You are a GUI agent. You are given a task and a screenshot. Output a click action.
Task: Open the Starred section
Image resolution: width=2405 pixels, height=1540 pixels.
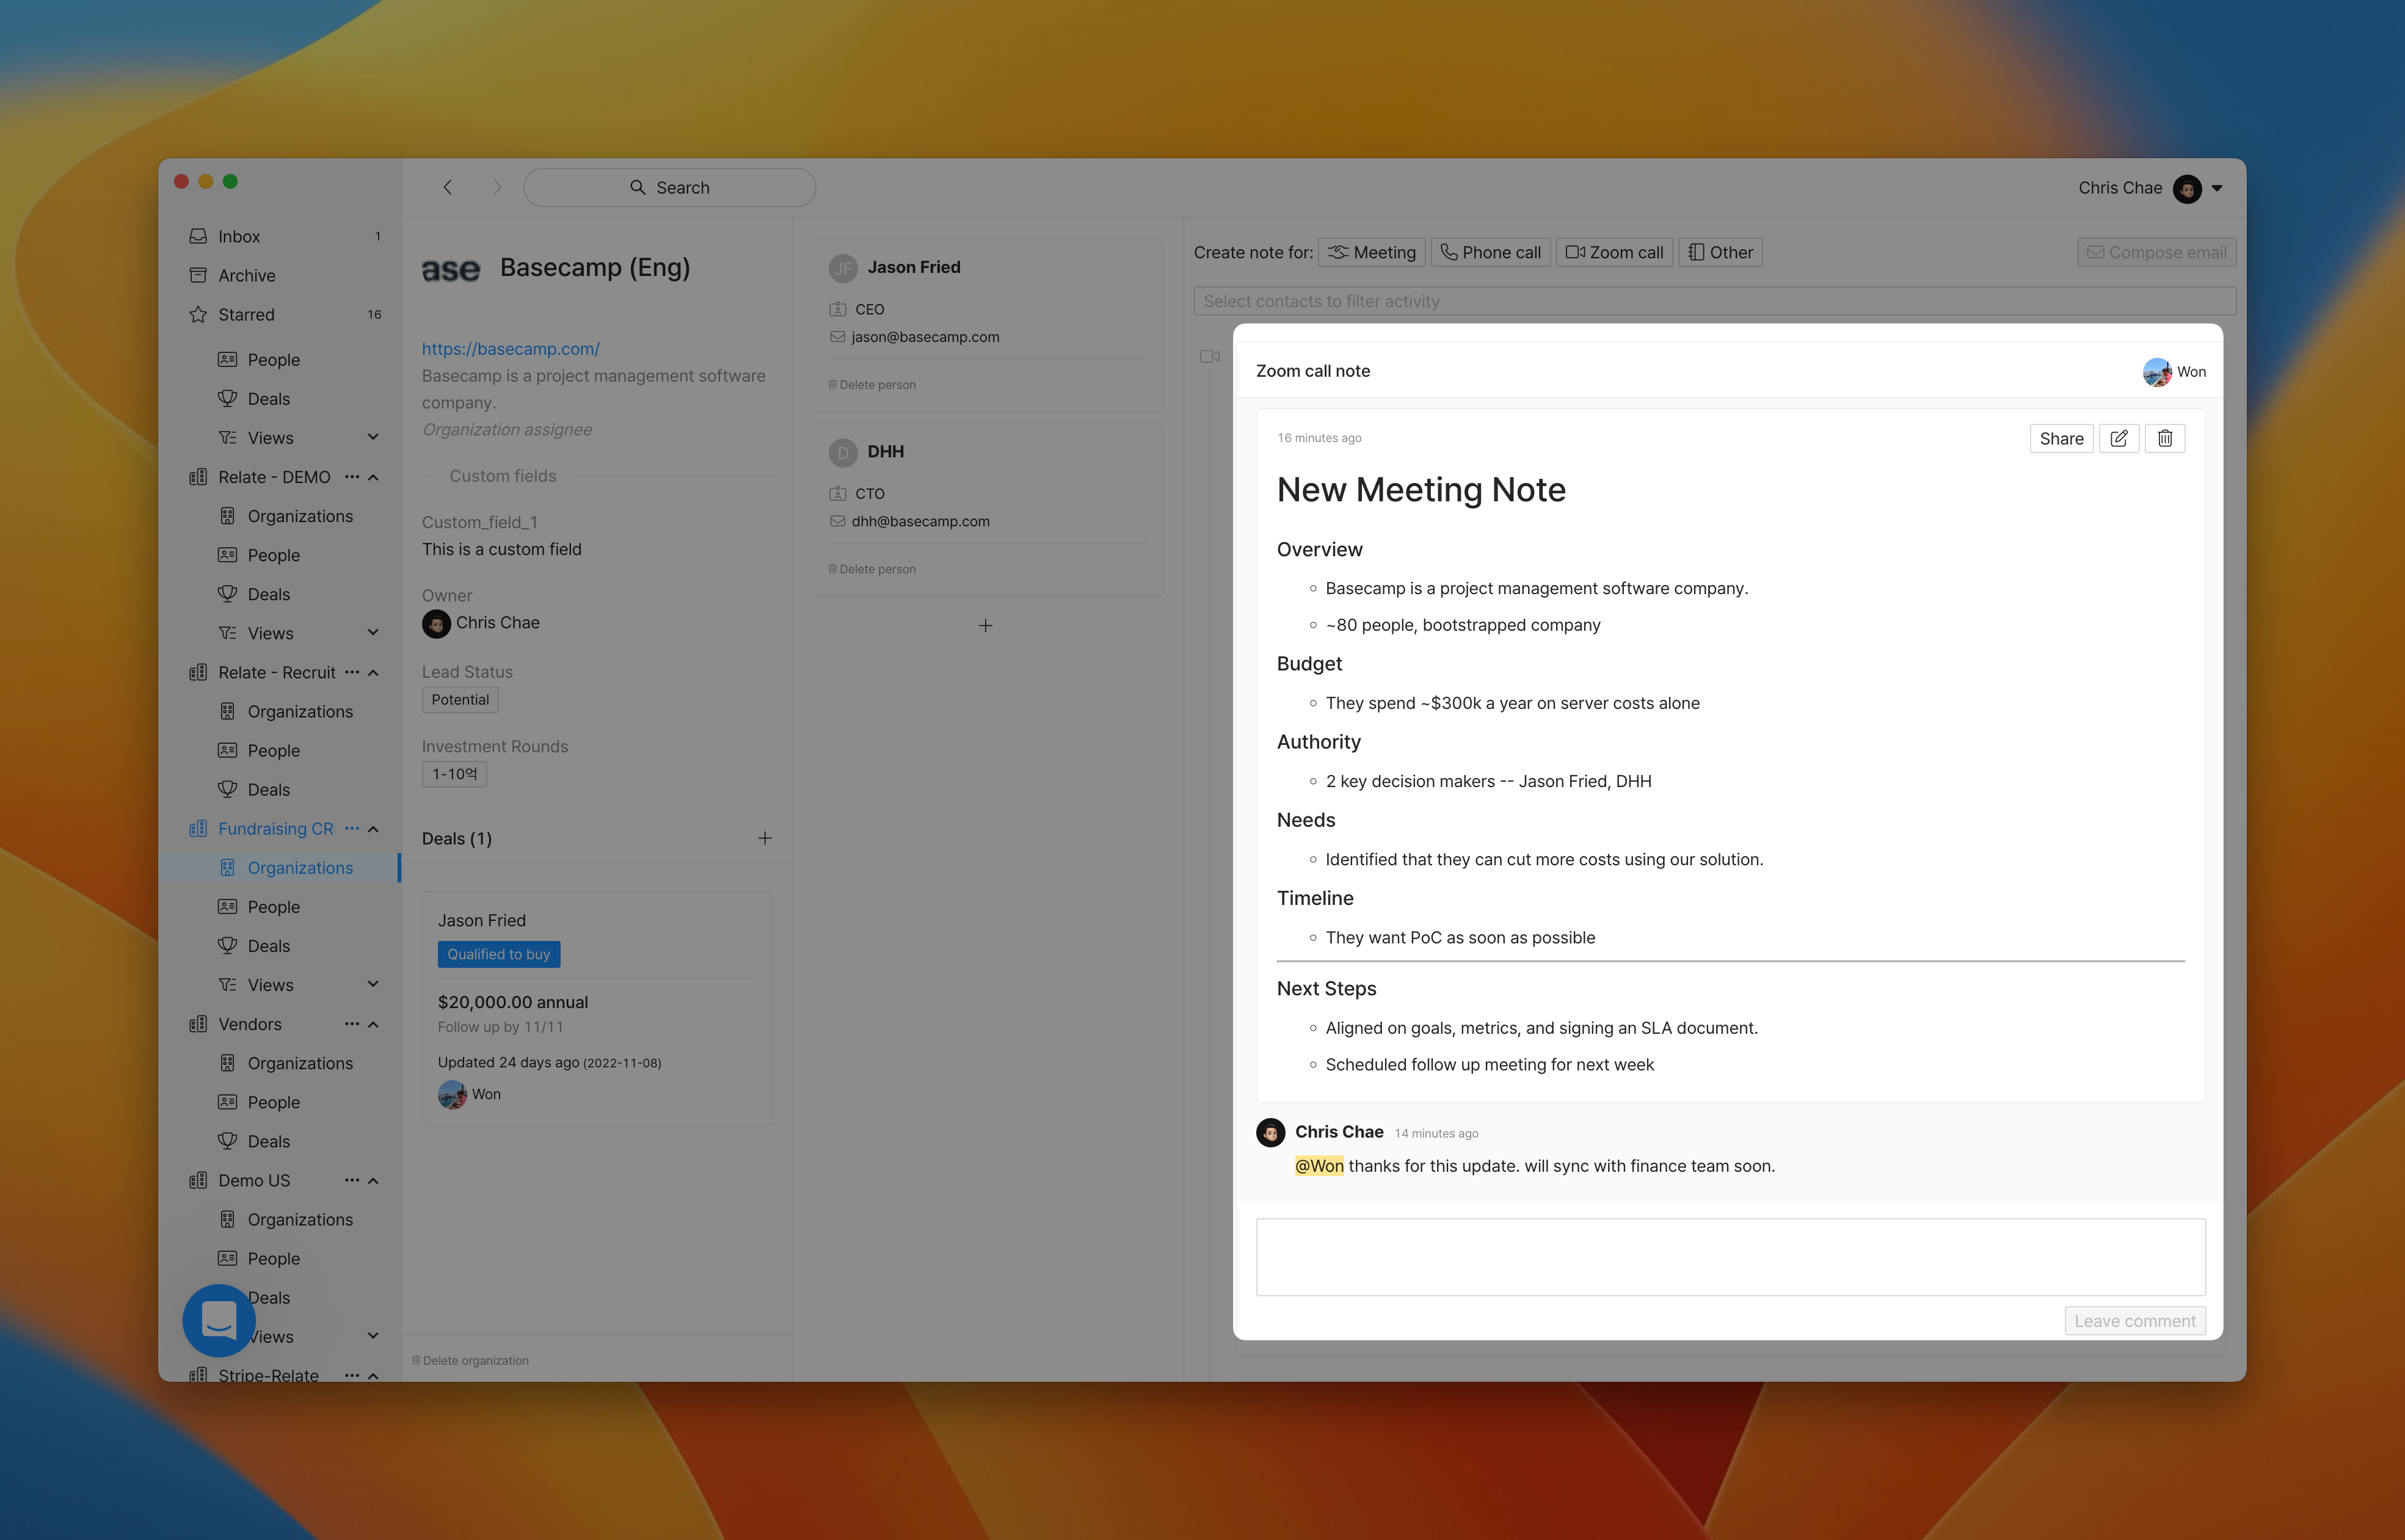(246, 314)
